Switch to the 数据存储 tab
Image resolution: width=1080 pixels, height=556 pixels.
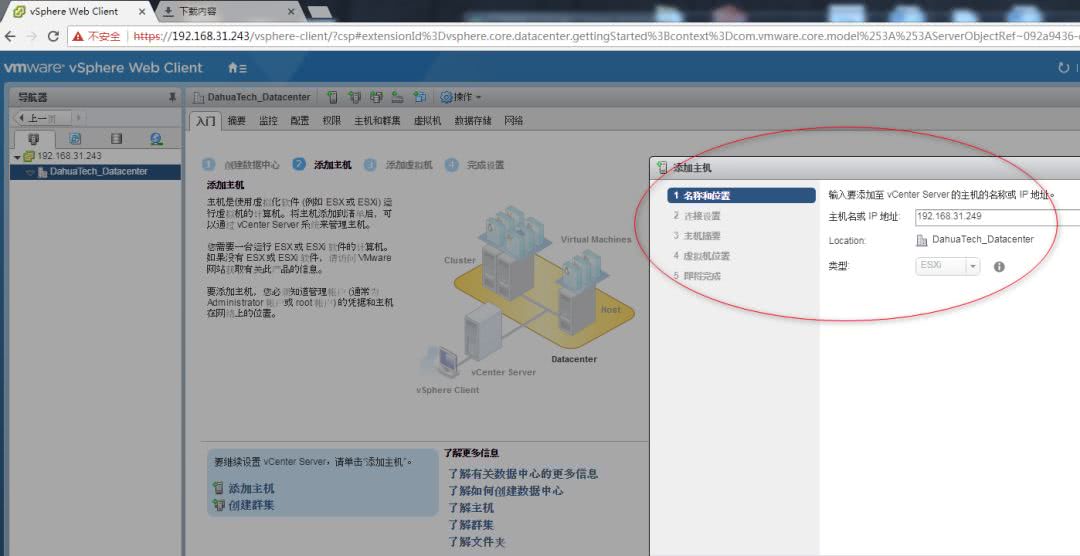point(472,121)
